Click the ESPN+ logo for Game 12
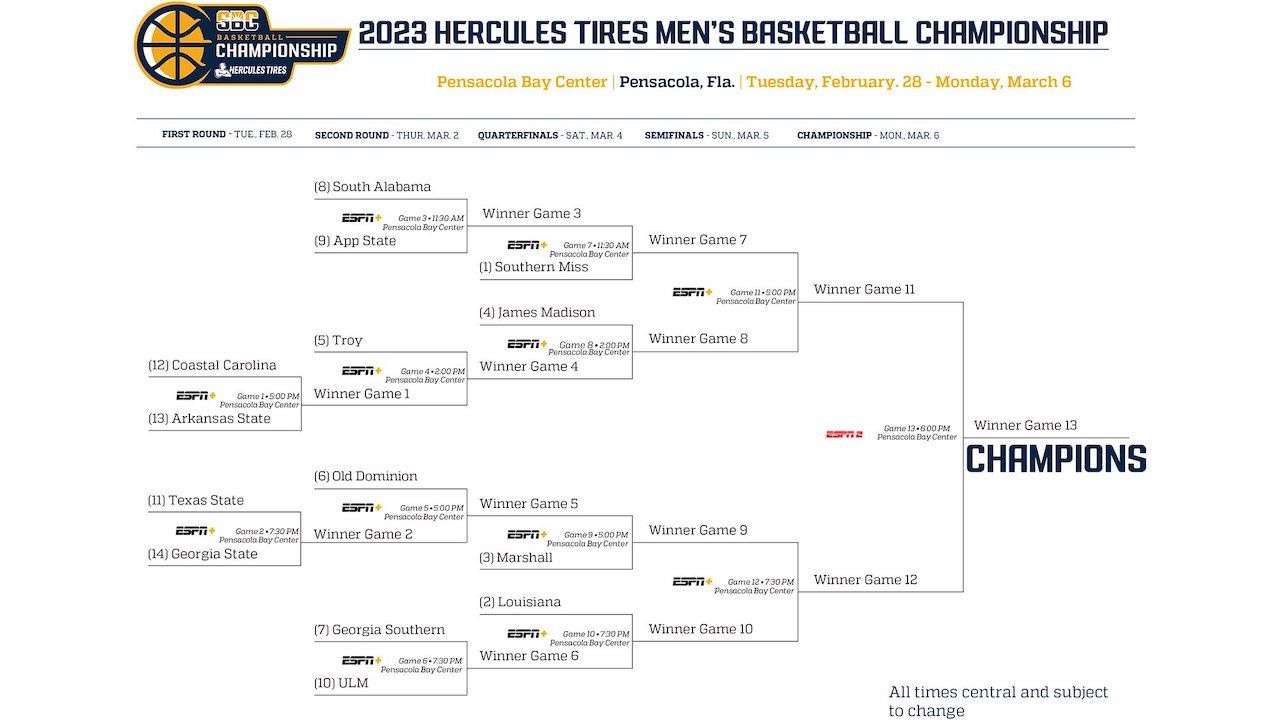Image resolution: width=1280 pixels, height=720 pixels. pyautogui.click(x=692, y=582)
